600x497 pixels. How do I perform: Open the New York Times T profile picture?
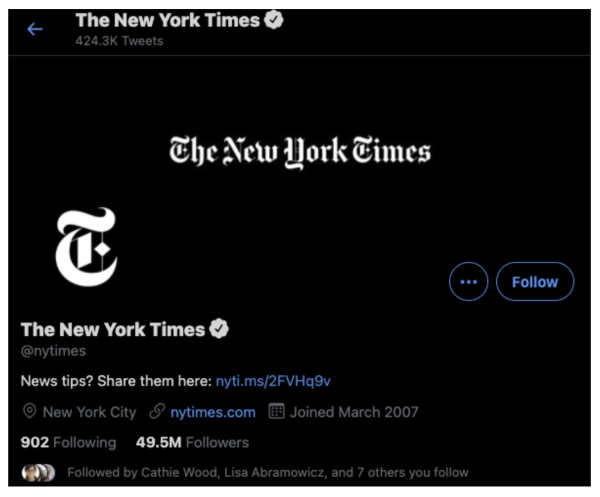pos(86,247)
